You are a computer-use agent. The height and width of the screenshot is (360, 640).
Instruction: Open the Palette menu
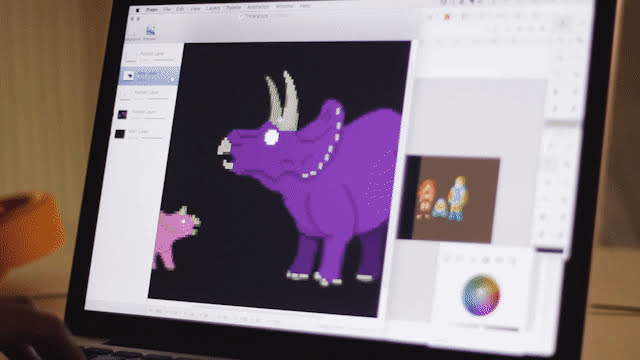[x=233, y=8]
